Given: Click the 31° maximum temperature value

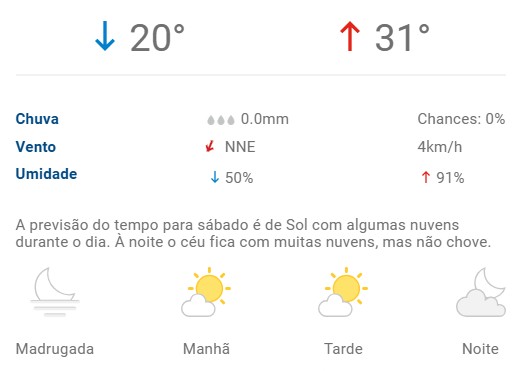Looking at the screenshot, I should (402, 38).
